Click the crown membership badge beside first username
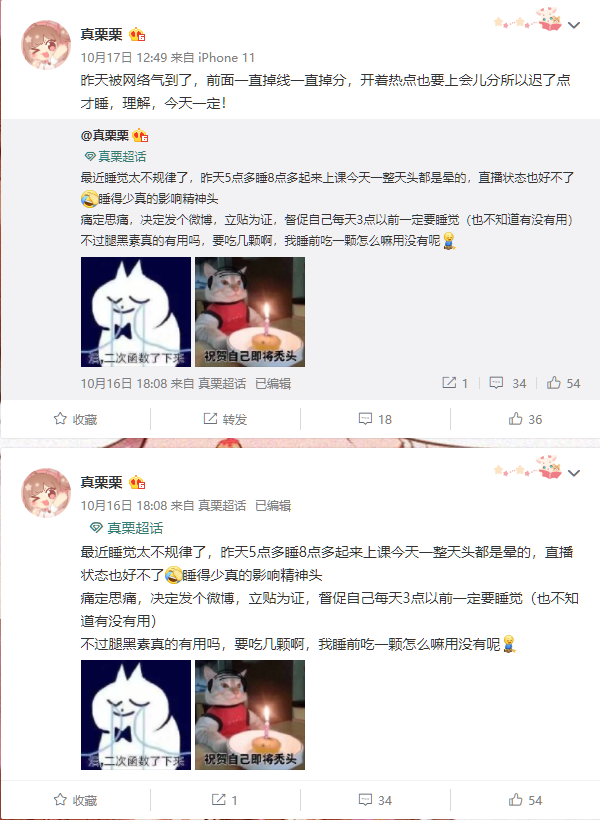Viewport: 600px width, 820px height. [x=137, y=35]
